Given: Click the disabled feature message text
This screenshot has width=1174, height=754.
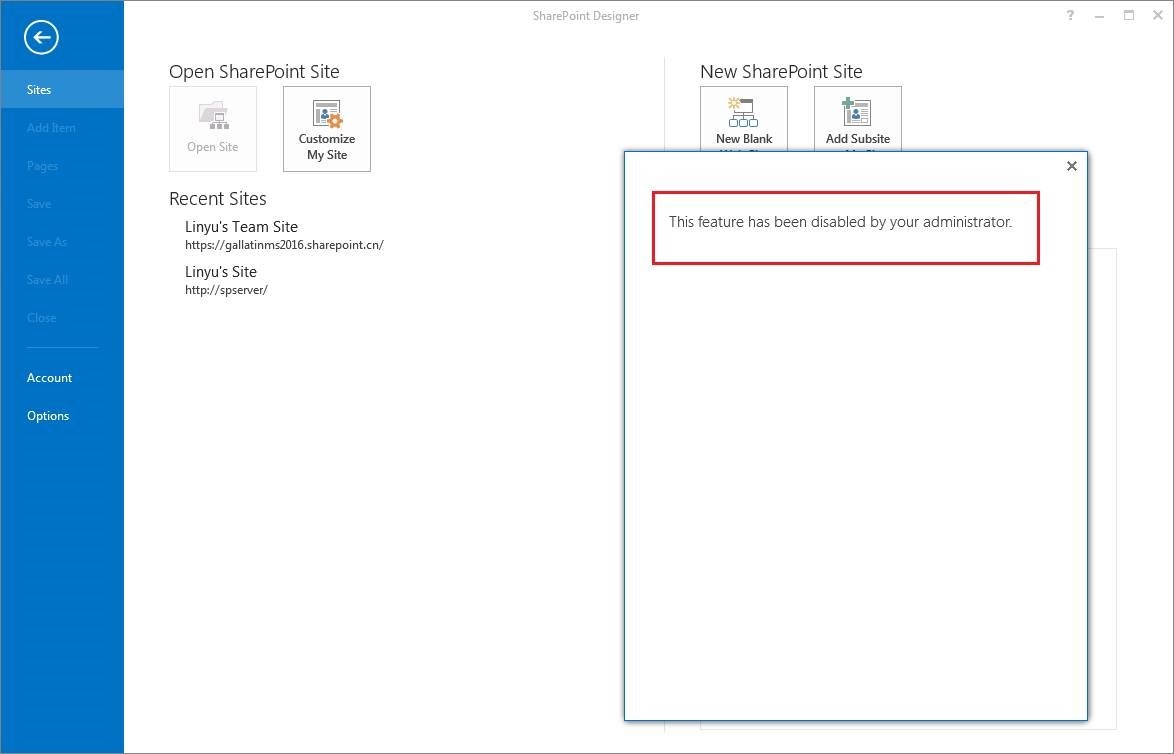Looking at the screenshot, I should pos(840,222).
